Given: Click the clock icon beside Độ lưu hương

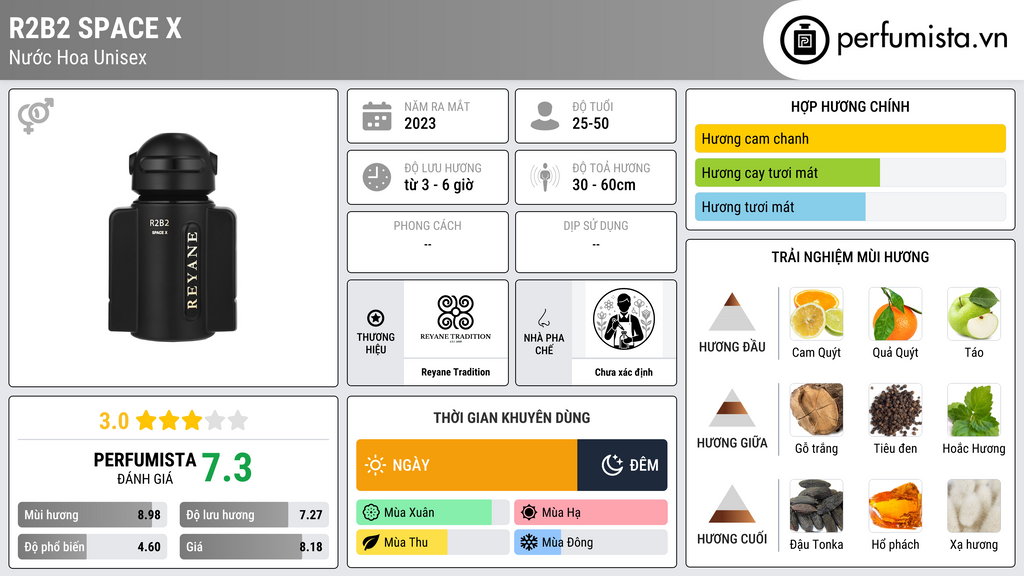Looking at the screenshot, I should click(377, 177).
